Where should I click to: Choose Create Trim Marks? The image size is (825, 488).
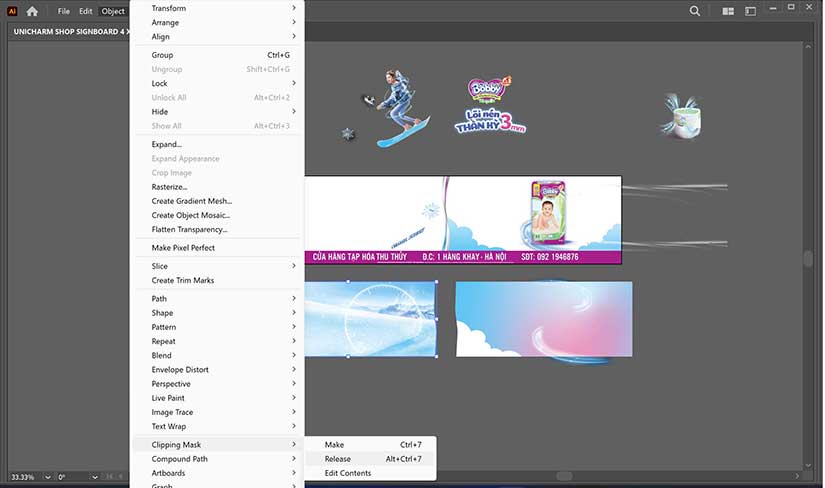[x=217, y=280]
